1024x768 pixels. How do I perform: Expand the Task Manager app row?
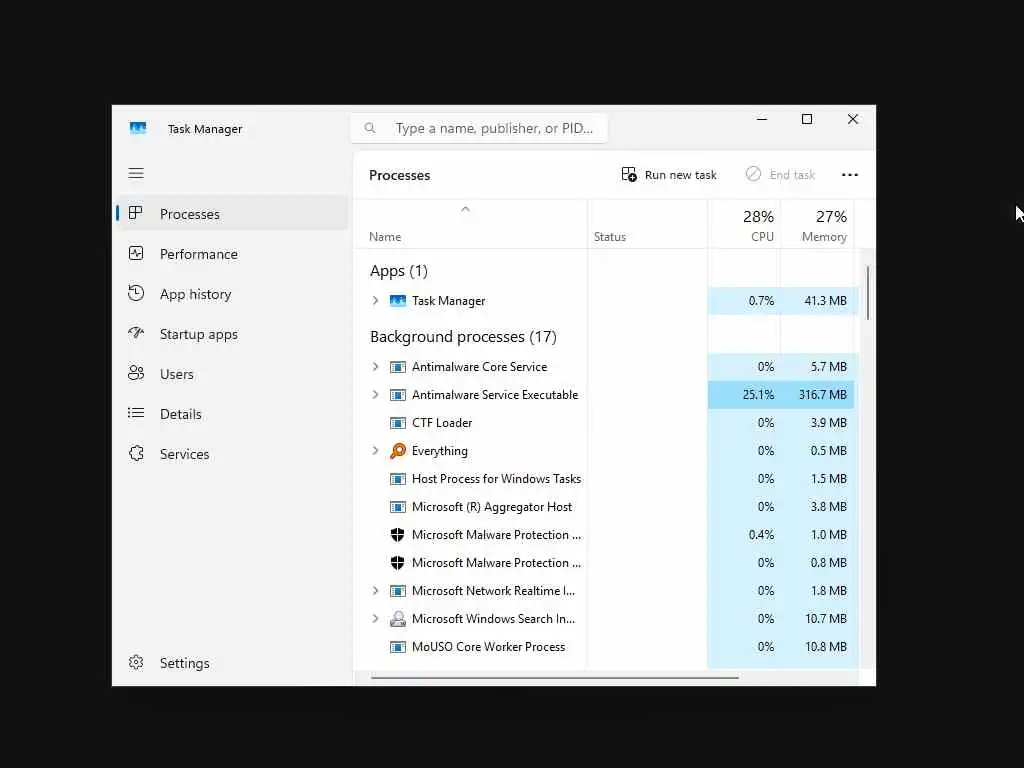click(375, 300)
